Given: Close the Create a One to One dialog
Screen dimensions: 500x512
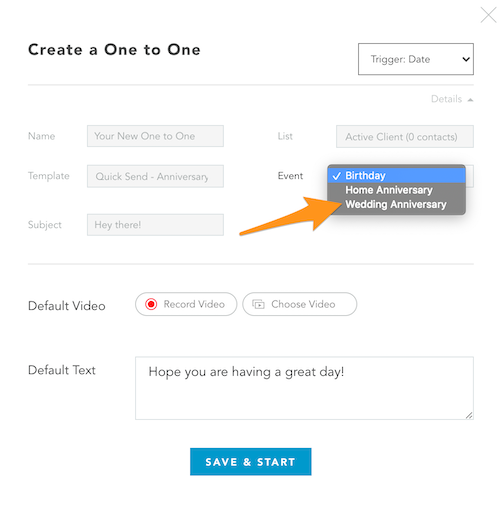Looking at the screenshot, I should click(488, 15).
